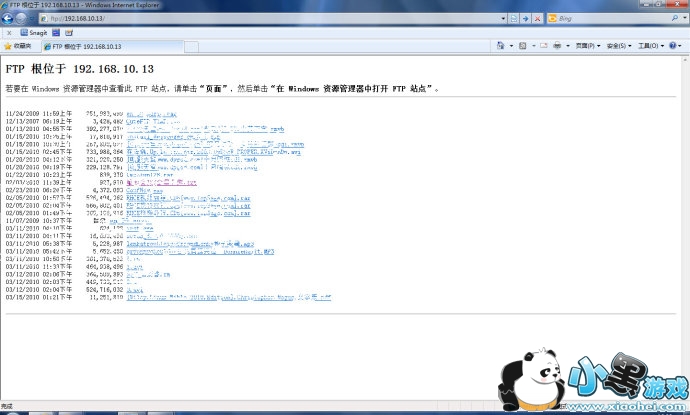
Task: Open the rmvb link dated 01/20/2010 04:12
Action: pyautogui.click(x=192, y=159)
